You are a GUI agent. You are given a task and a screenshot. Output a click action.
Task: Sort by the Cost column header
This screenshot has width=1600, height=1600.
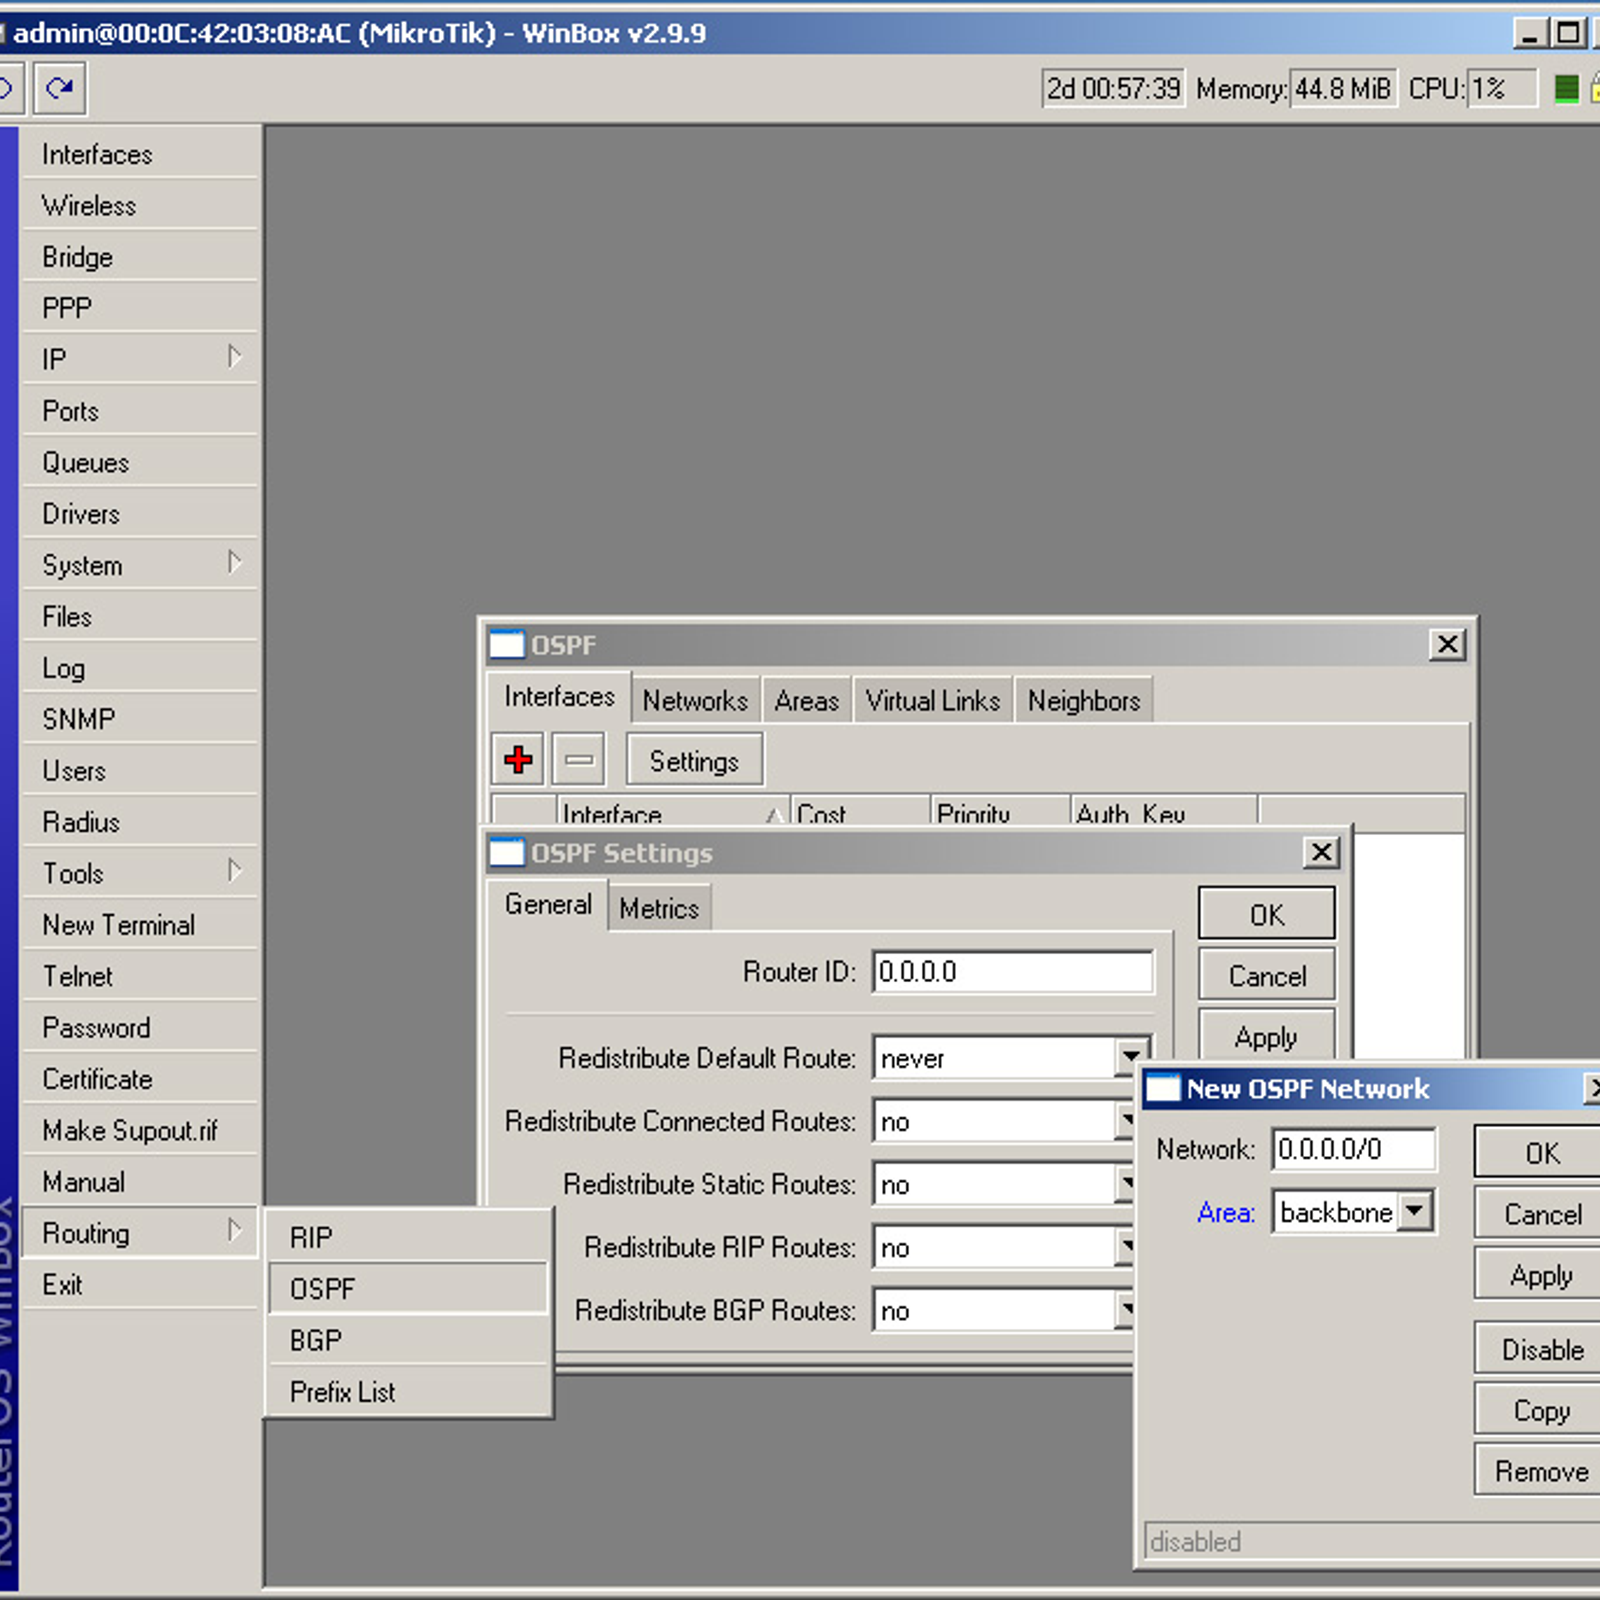[860, 813]
